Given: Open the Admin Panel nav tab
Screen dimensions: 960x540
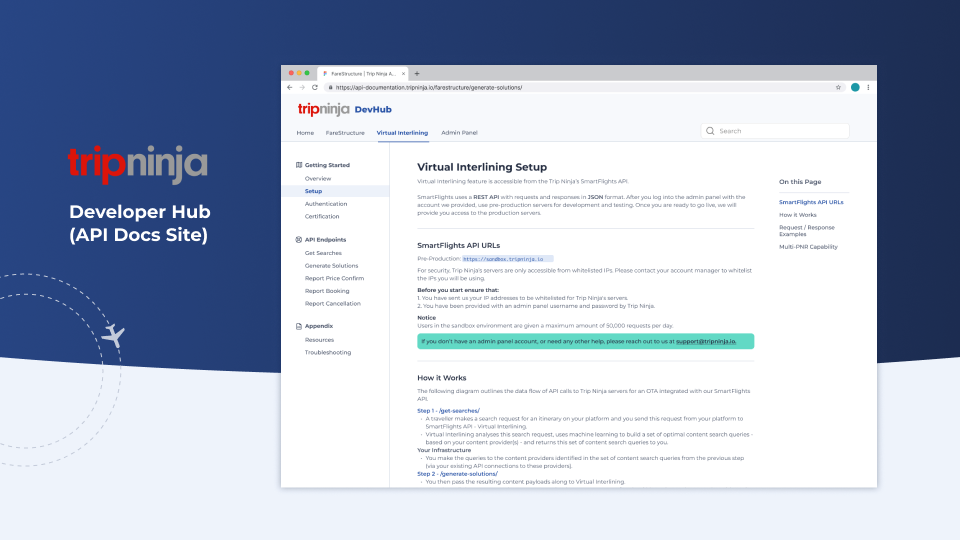Looking at the screenshot, I should click(x=459, y=133).
